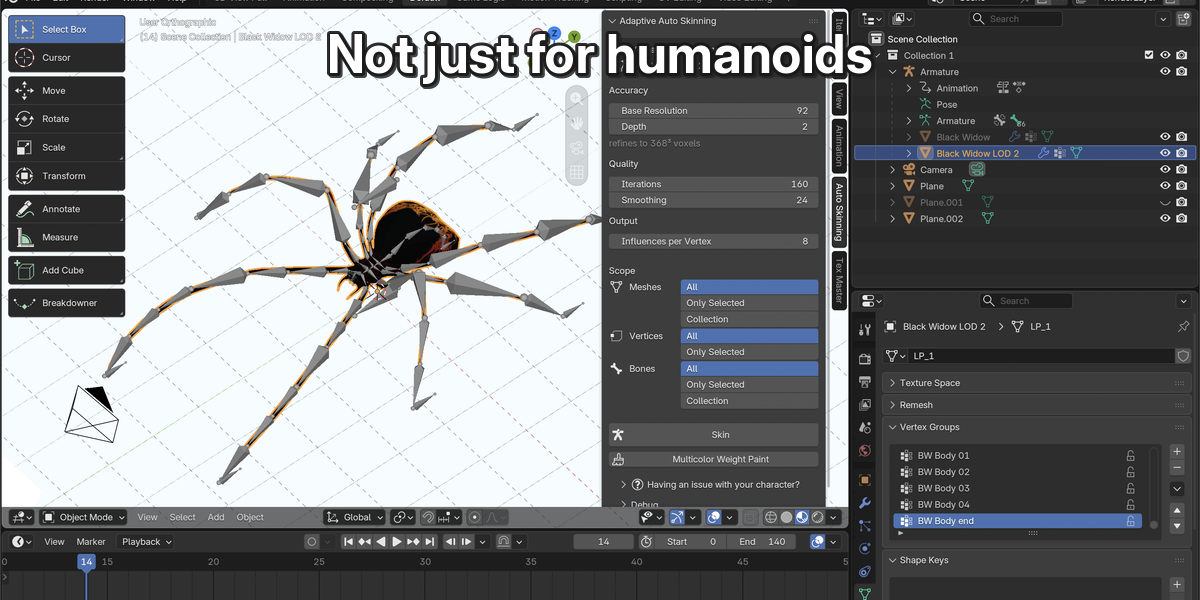1200x600 pixels.
Task: Hide Black Widow LOD 2 in viewport
Action: (x=1165, y=153)
